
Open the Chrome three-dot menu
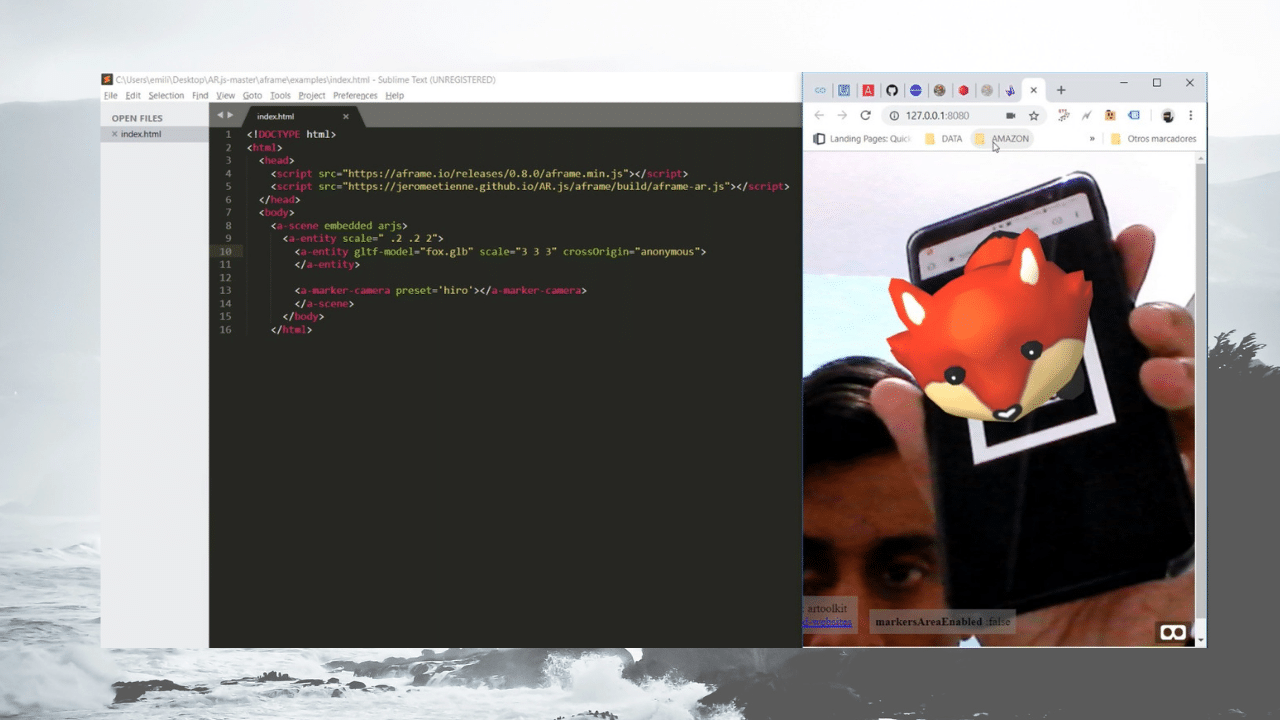(x=1190, y=116)
